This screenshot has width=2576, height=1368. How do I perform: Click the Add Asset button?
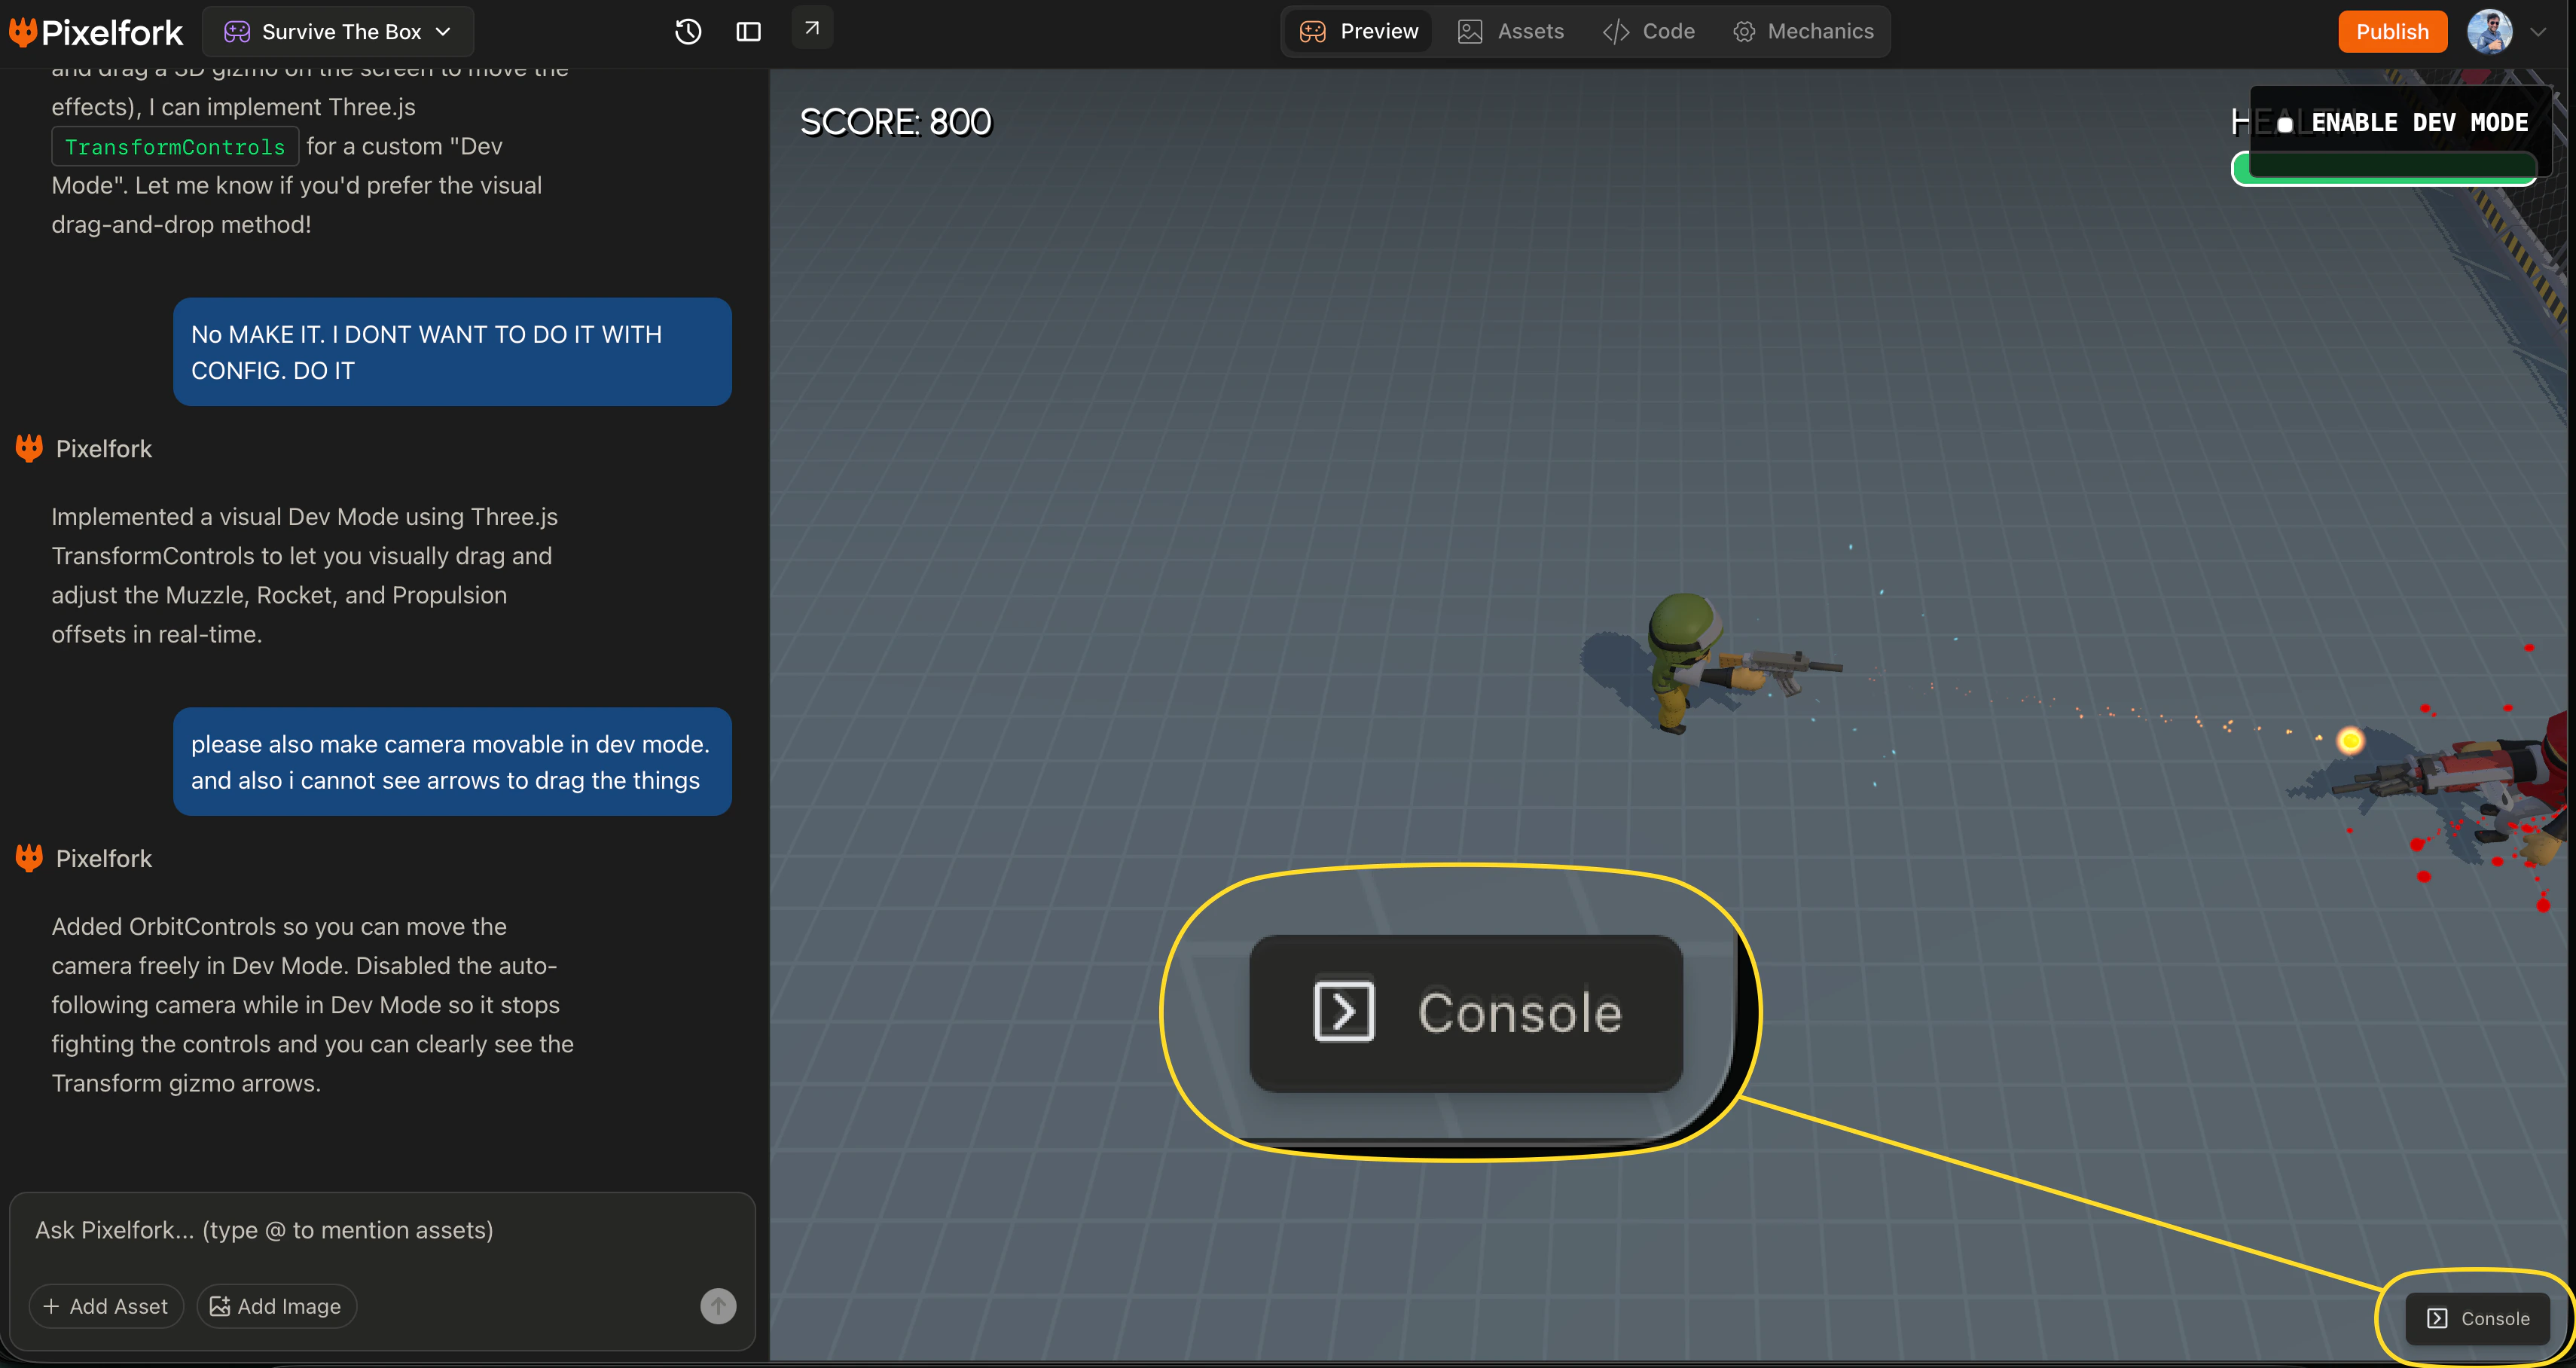click(x=106, y=1305)
